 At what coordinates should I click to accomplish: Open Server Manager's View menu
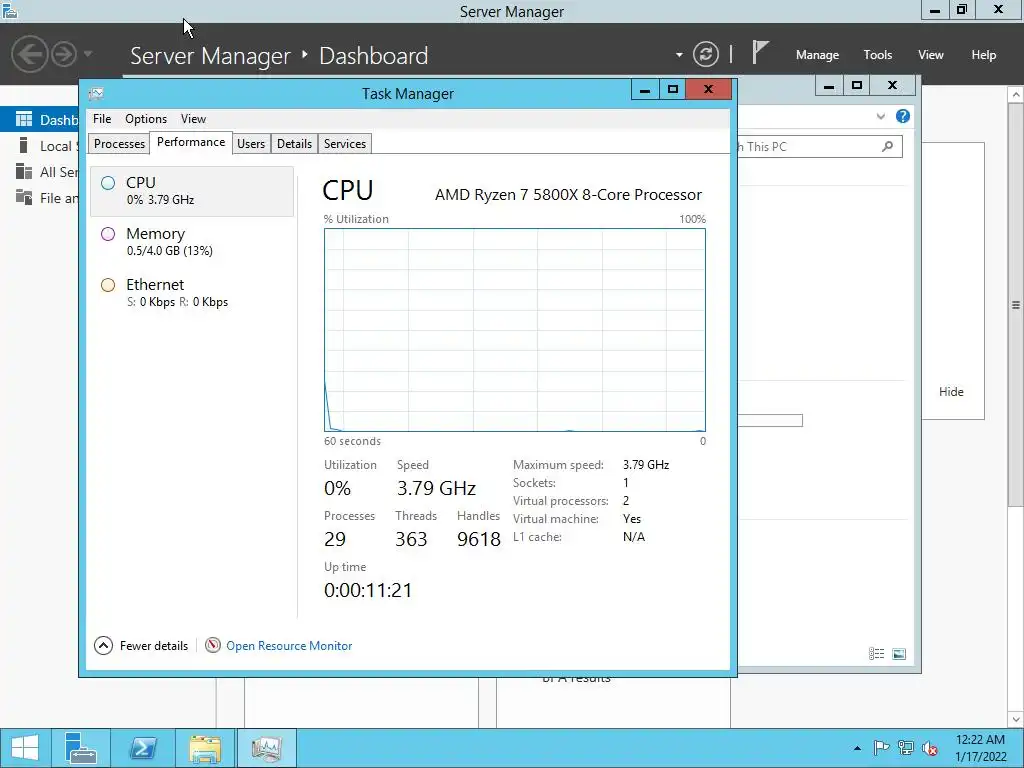[x=930, y=55]
